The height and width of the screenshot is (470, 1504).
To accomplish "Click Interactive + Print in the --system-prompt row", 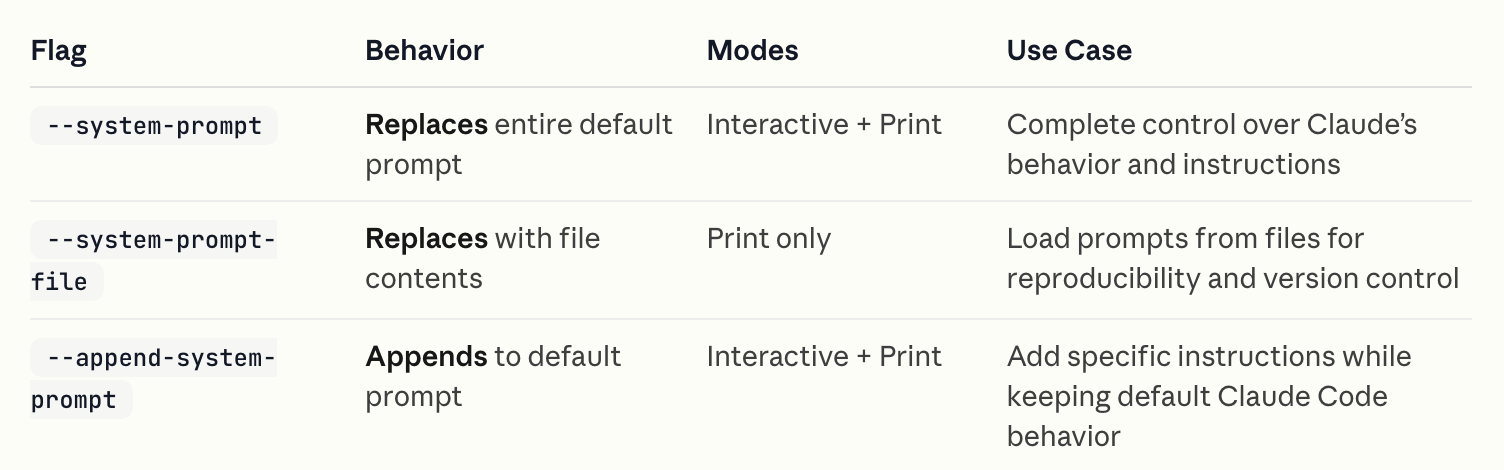I will pyautogui.click(x=824, y=125).
